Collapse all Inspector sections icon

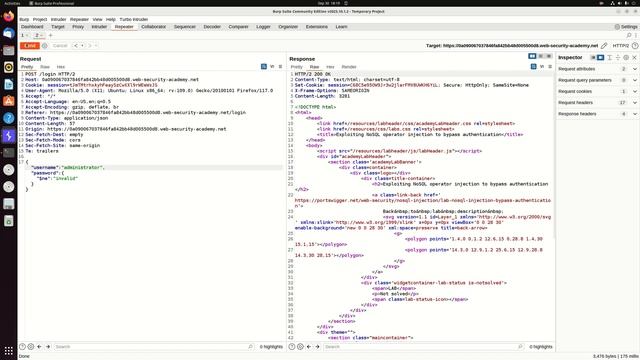tap(618, 58)
